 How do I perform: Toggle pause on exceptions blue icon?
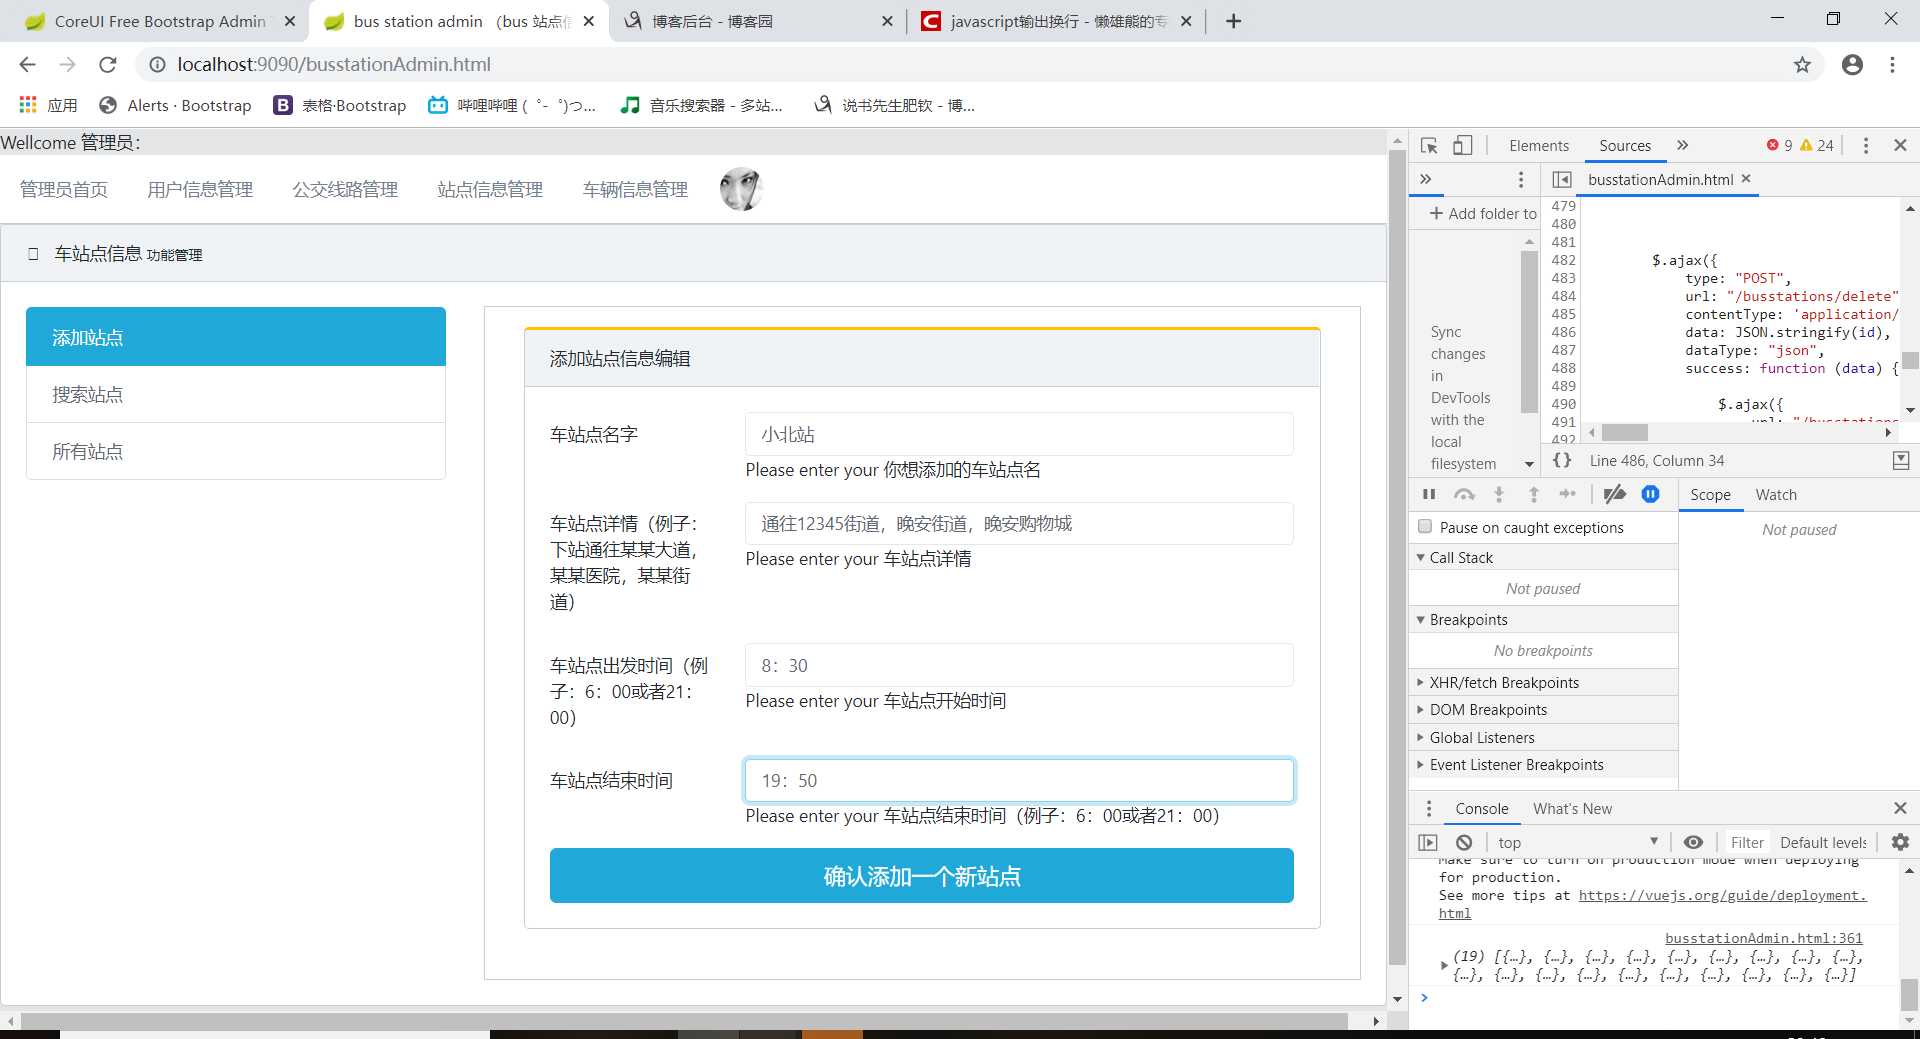1650,494
